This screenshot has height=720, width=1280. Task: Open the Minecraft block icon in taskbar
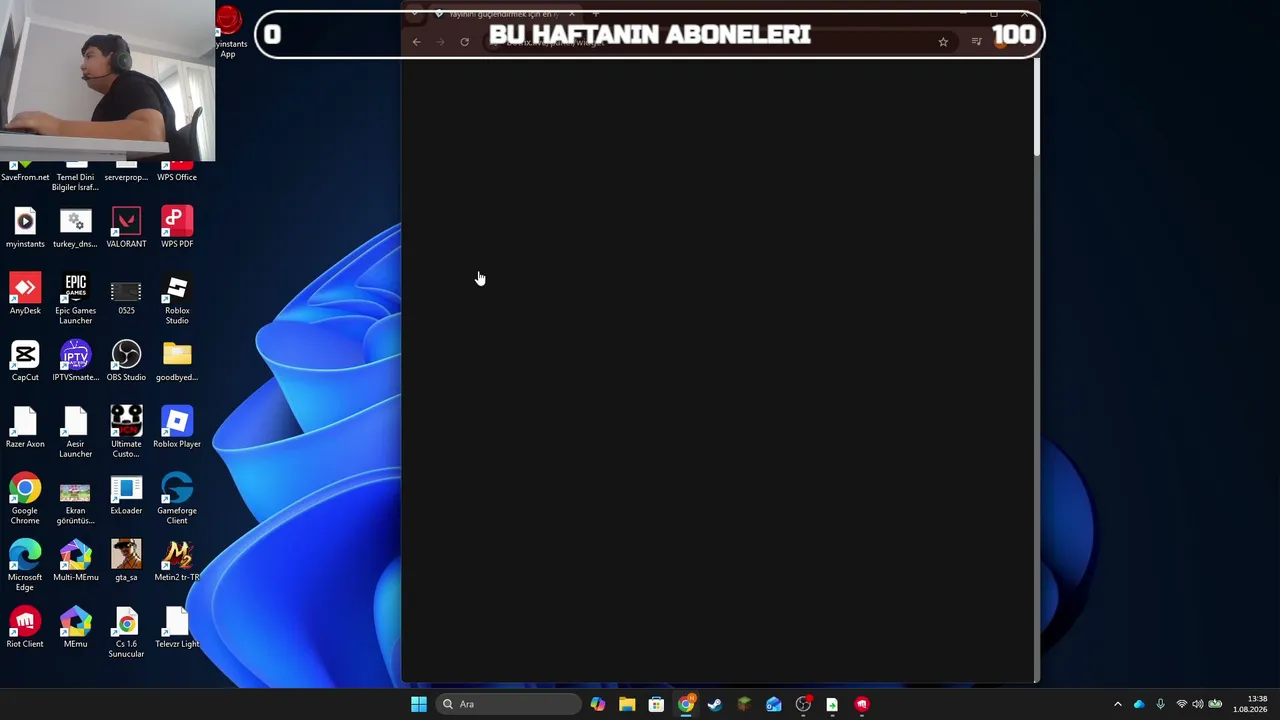(x=744, y=704)
